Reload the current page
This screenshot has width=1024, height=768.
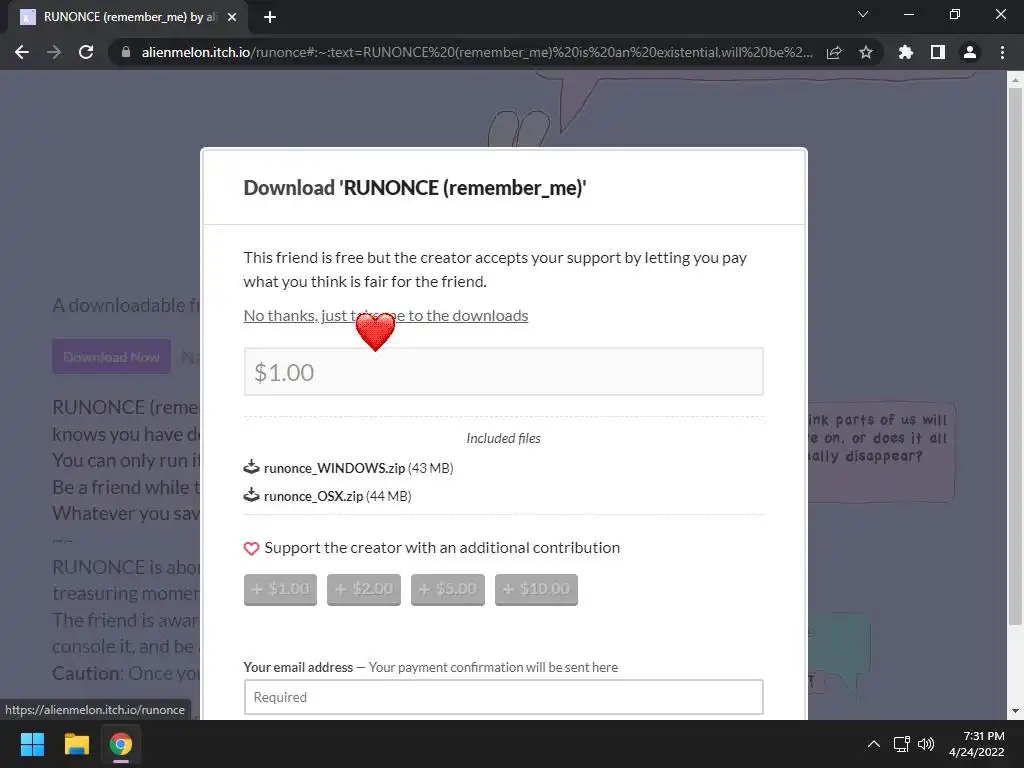click(x=86, y=52)
